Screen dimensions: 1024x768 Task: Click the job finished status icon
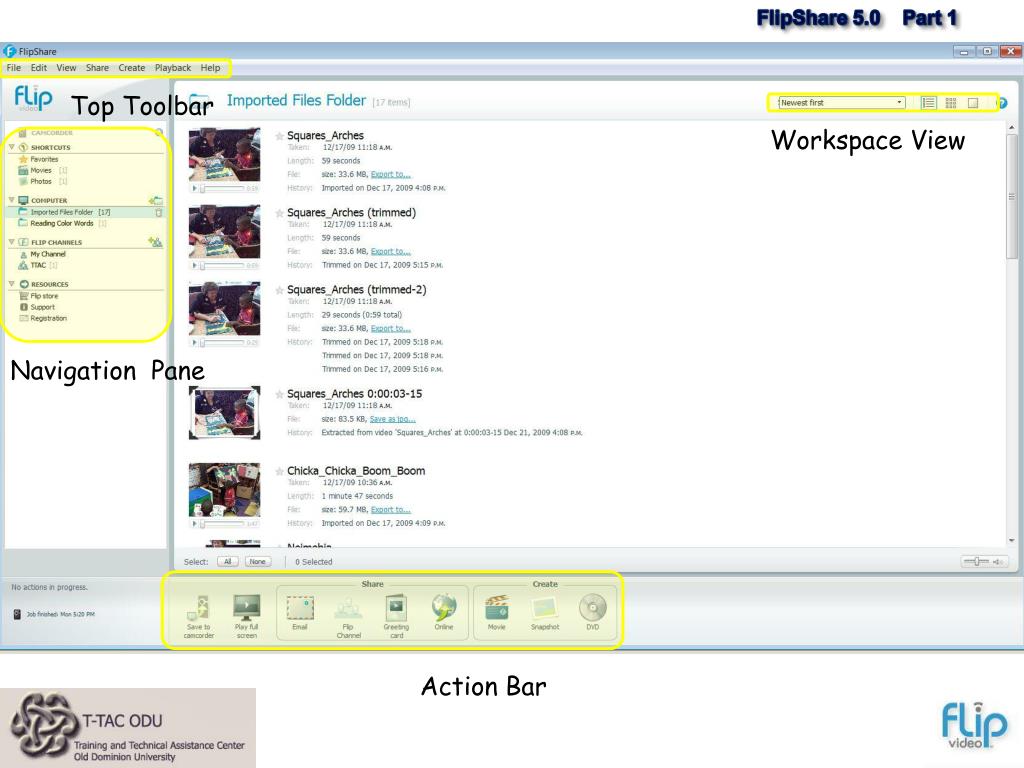pos(17,615)
